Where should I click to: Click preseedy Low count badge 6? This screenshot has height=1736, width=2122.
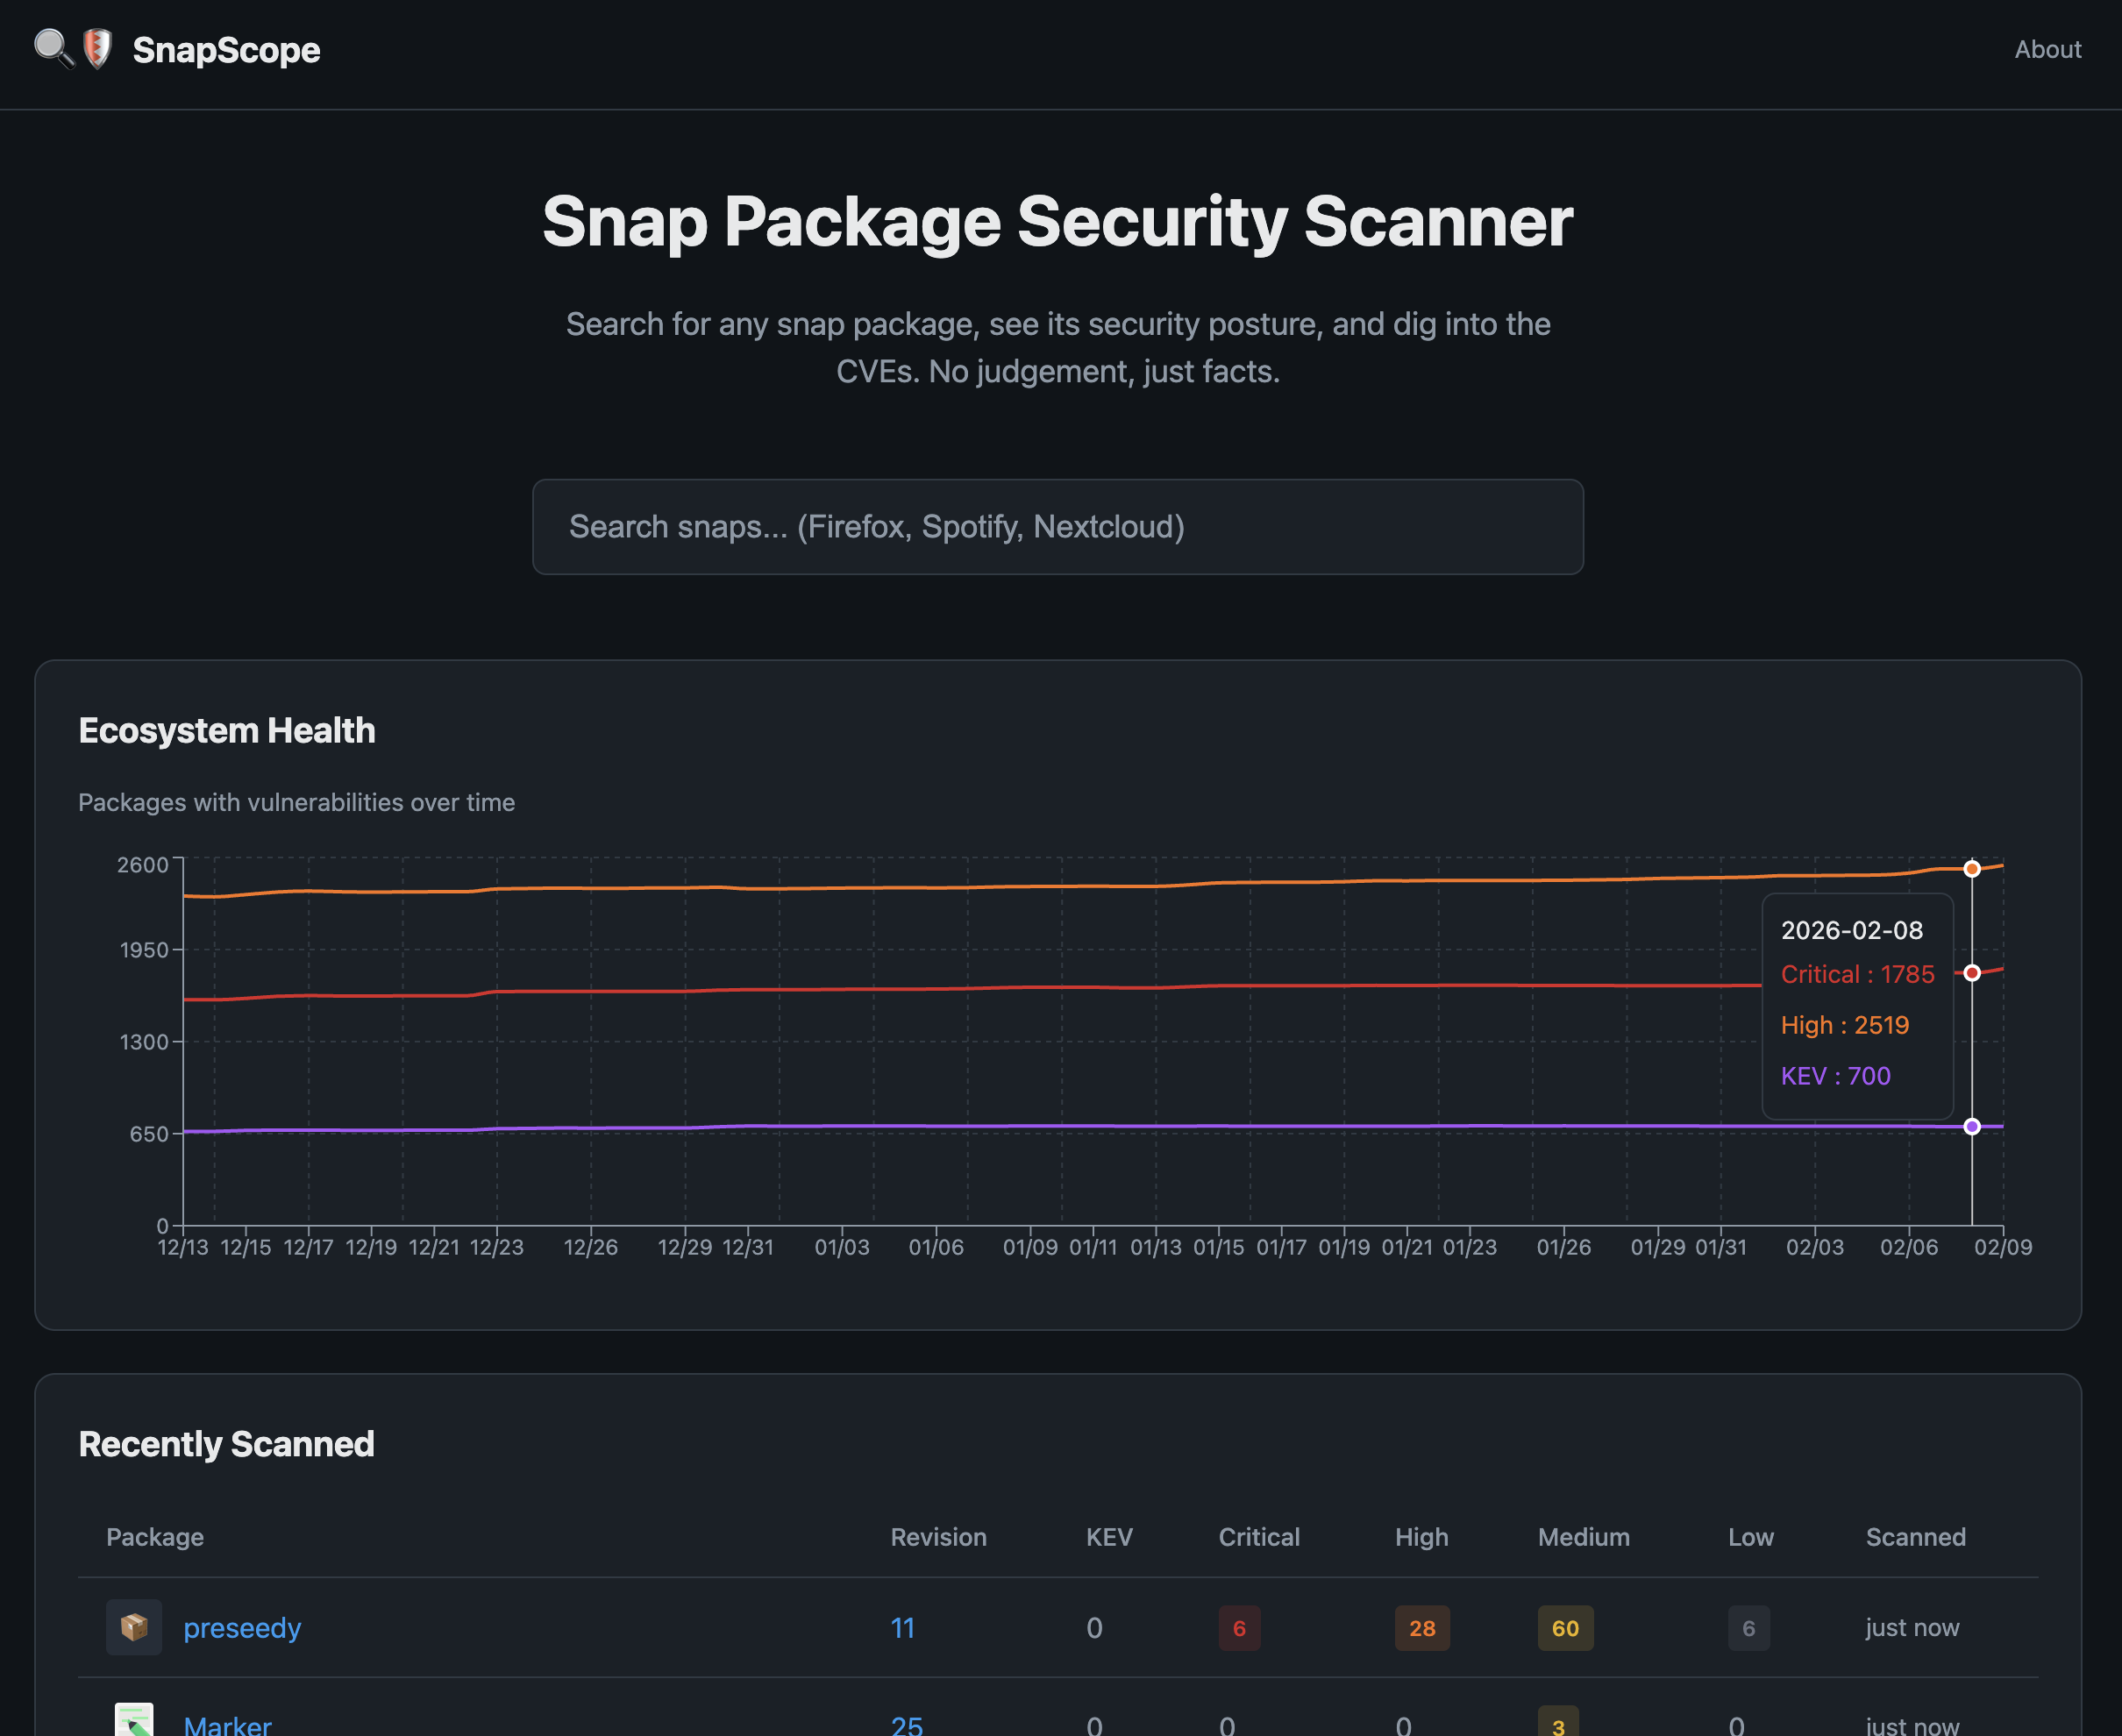point(1748,1628)
